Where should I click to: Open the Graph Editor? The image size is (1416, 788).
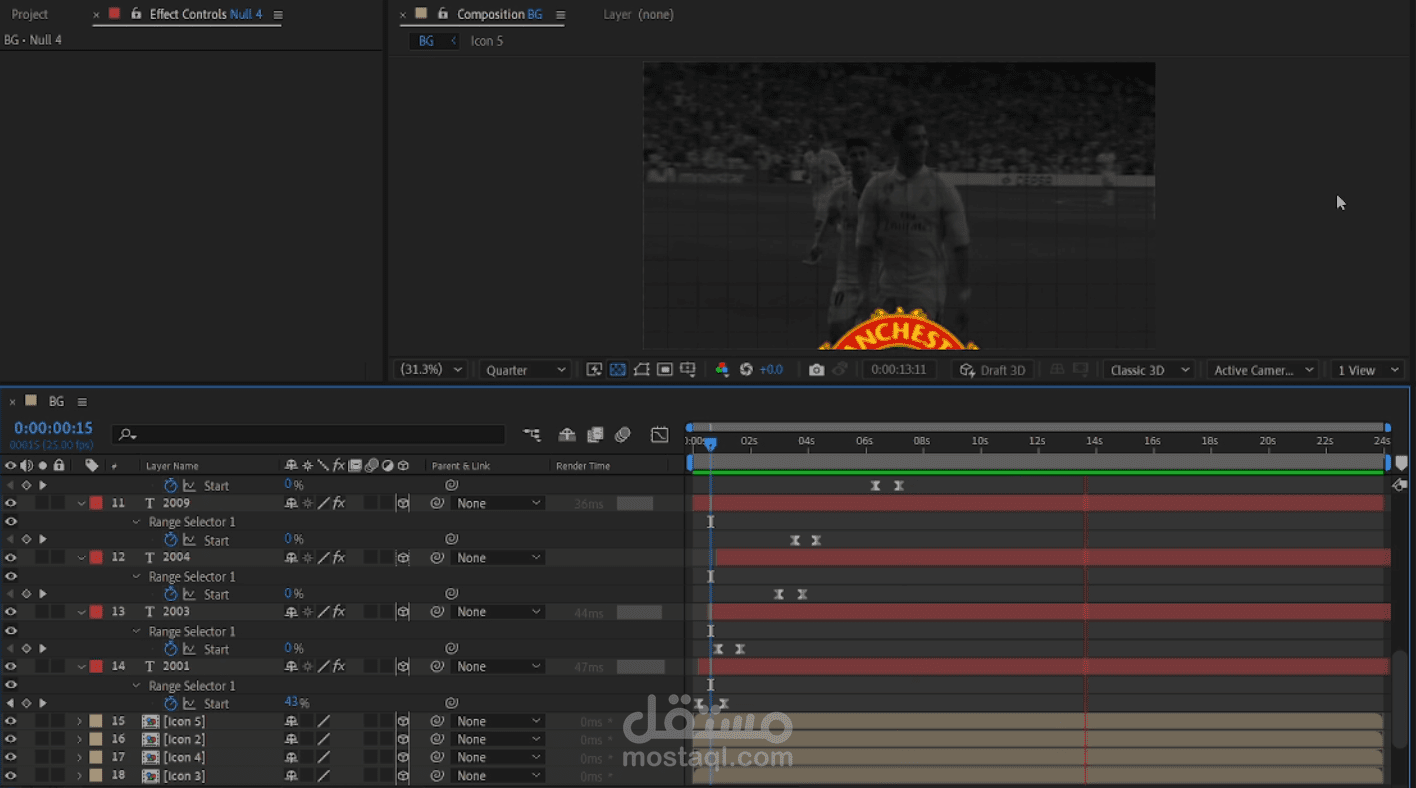(x=659, y=435)
